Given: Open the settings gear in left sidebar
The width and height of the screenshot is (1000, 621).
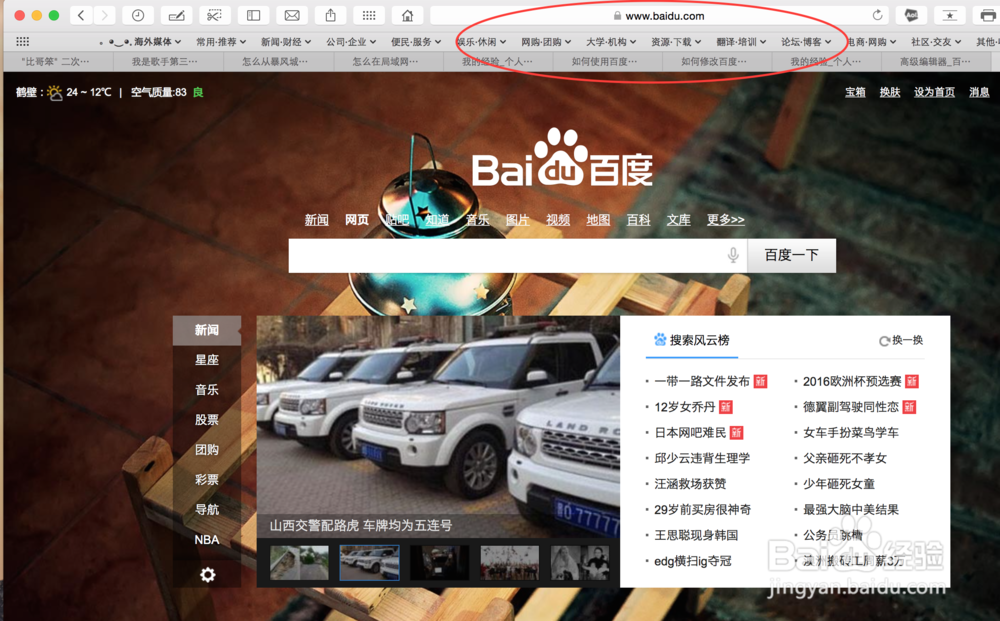Looking at the screenshot, I should coord(207,574).
